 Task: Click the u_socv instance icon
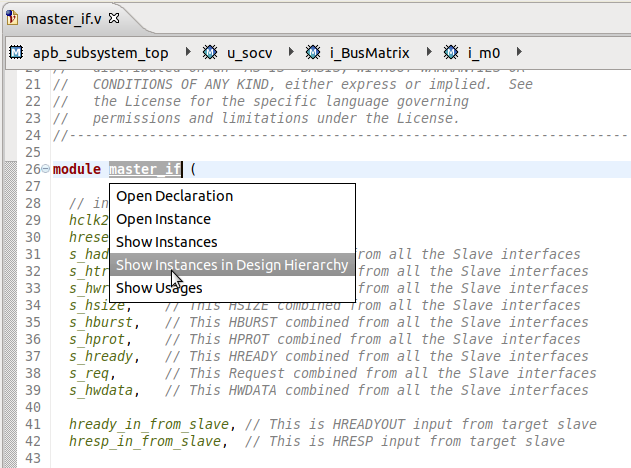point(210,52)
